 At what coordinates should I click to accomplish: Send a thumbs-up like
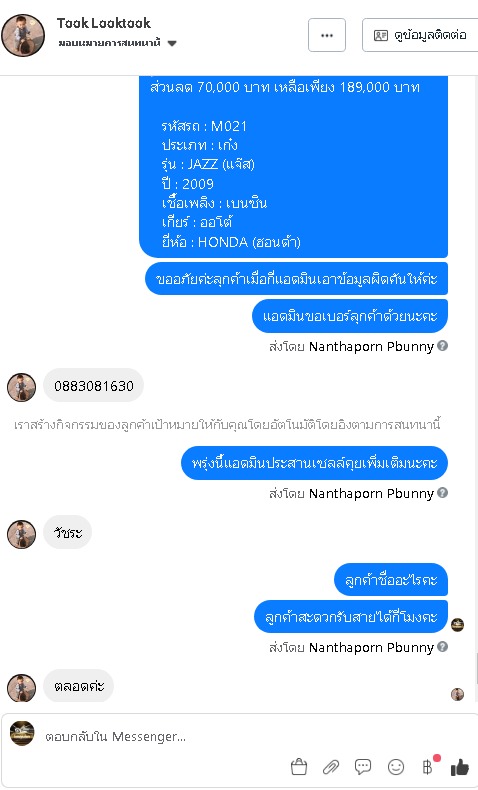pyautogui.click(x=460, y=767)
